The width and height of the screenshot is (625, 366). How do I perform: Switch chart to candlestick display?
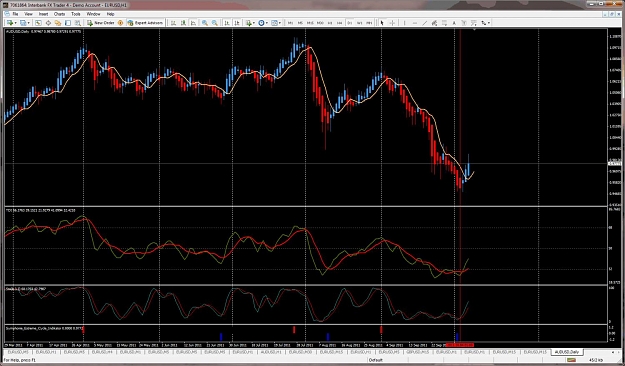point(183,23)
